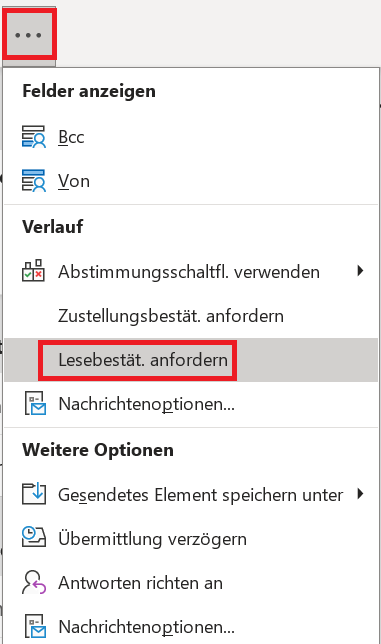
Task: Click the Übermittlung verzögern clock icon
Action: tap(34, 538)
